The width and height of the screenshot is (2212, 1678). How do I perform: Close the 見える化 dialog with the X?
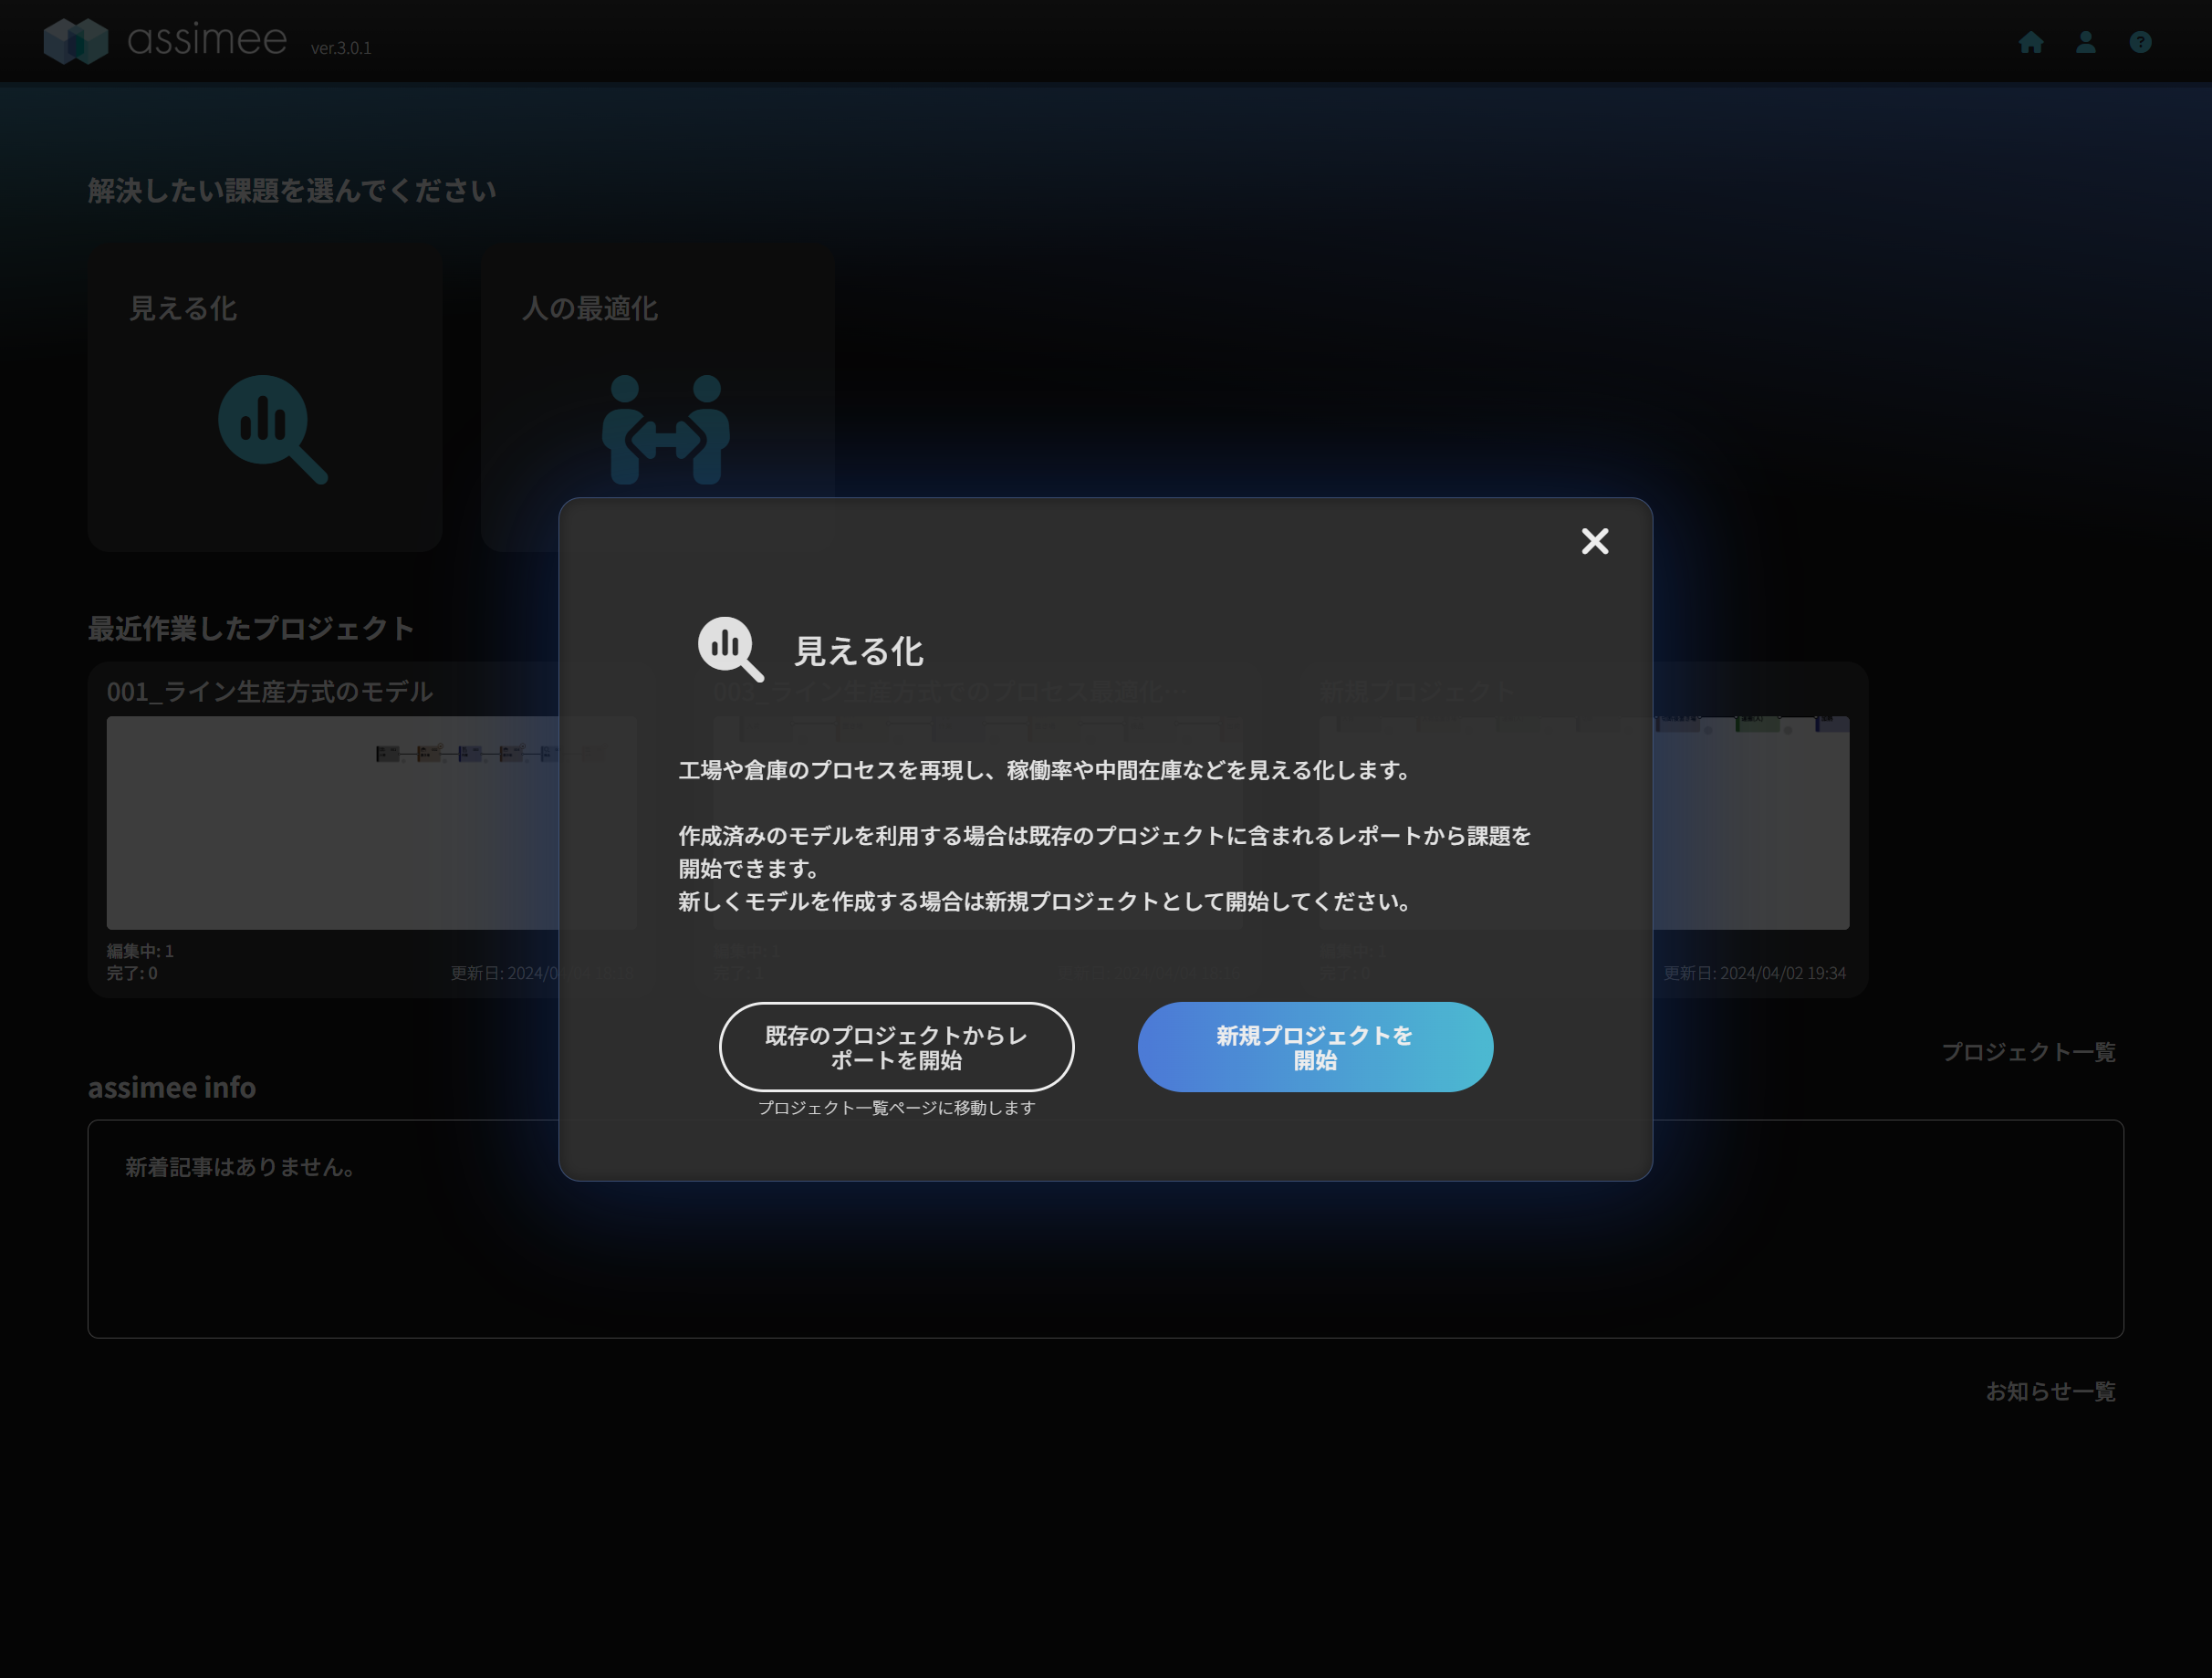[1594, 541]
